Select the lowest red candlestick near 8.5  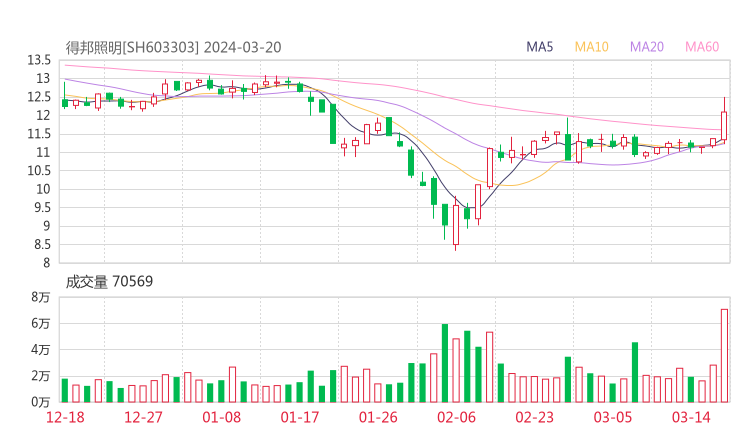455,225
